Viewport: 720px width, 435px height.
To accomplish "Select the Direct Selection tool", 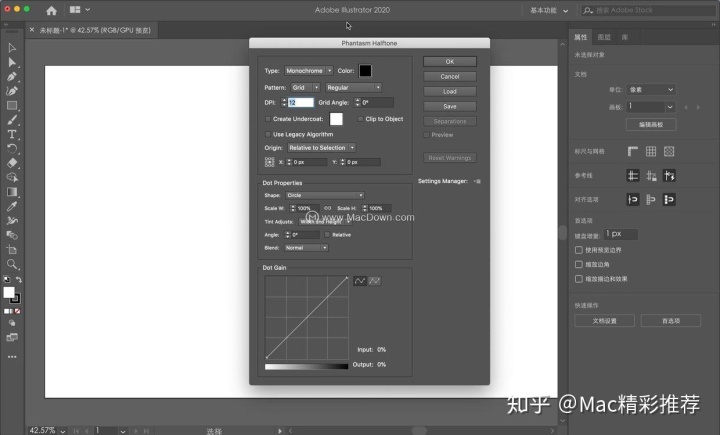I will 12,62.
